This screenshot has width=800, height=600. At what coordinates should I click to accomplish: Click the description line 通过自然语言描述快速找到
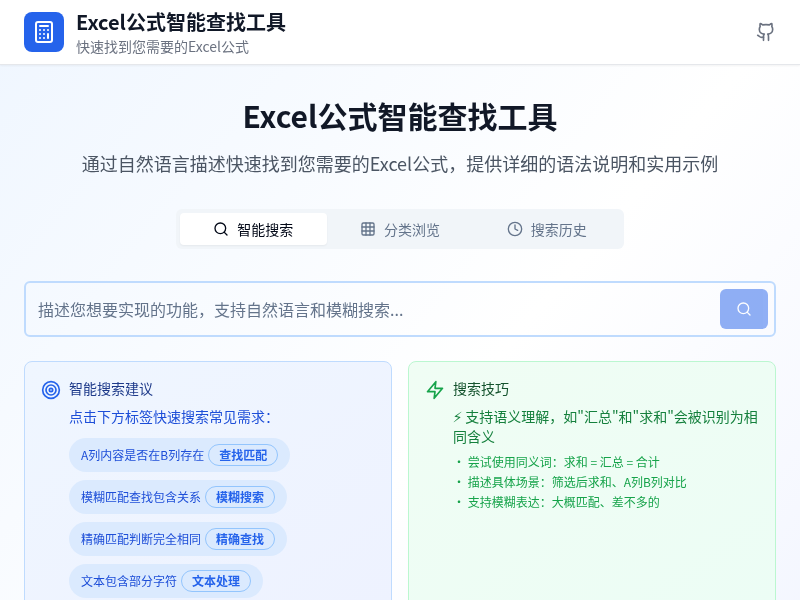click(x=400, y=164)
